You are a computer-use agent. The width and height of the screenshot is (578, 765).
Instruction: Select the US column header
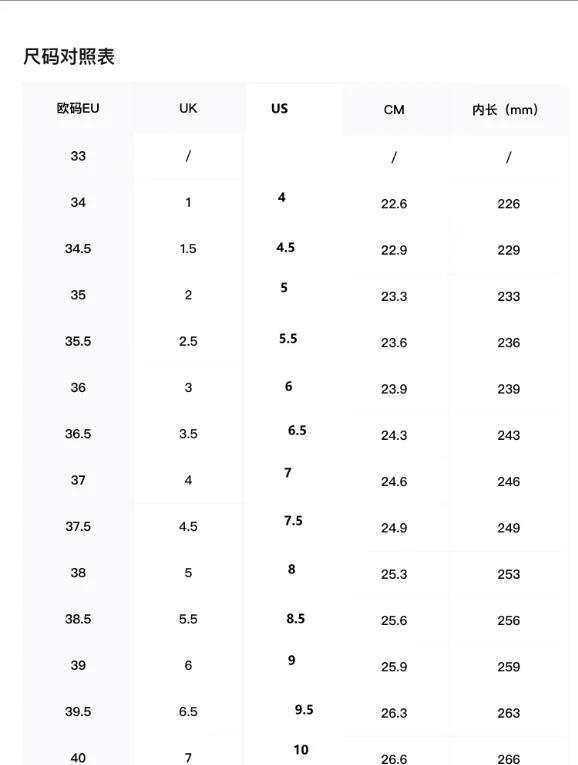click(x=279, y=108)
